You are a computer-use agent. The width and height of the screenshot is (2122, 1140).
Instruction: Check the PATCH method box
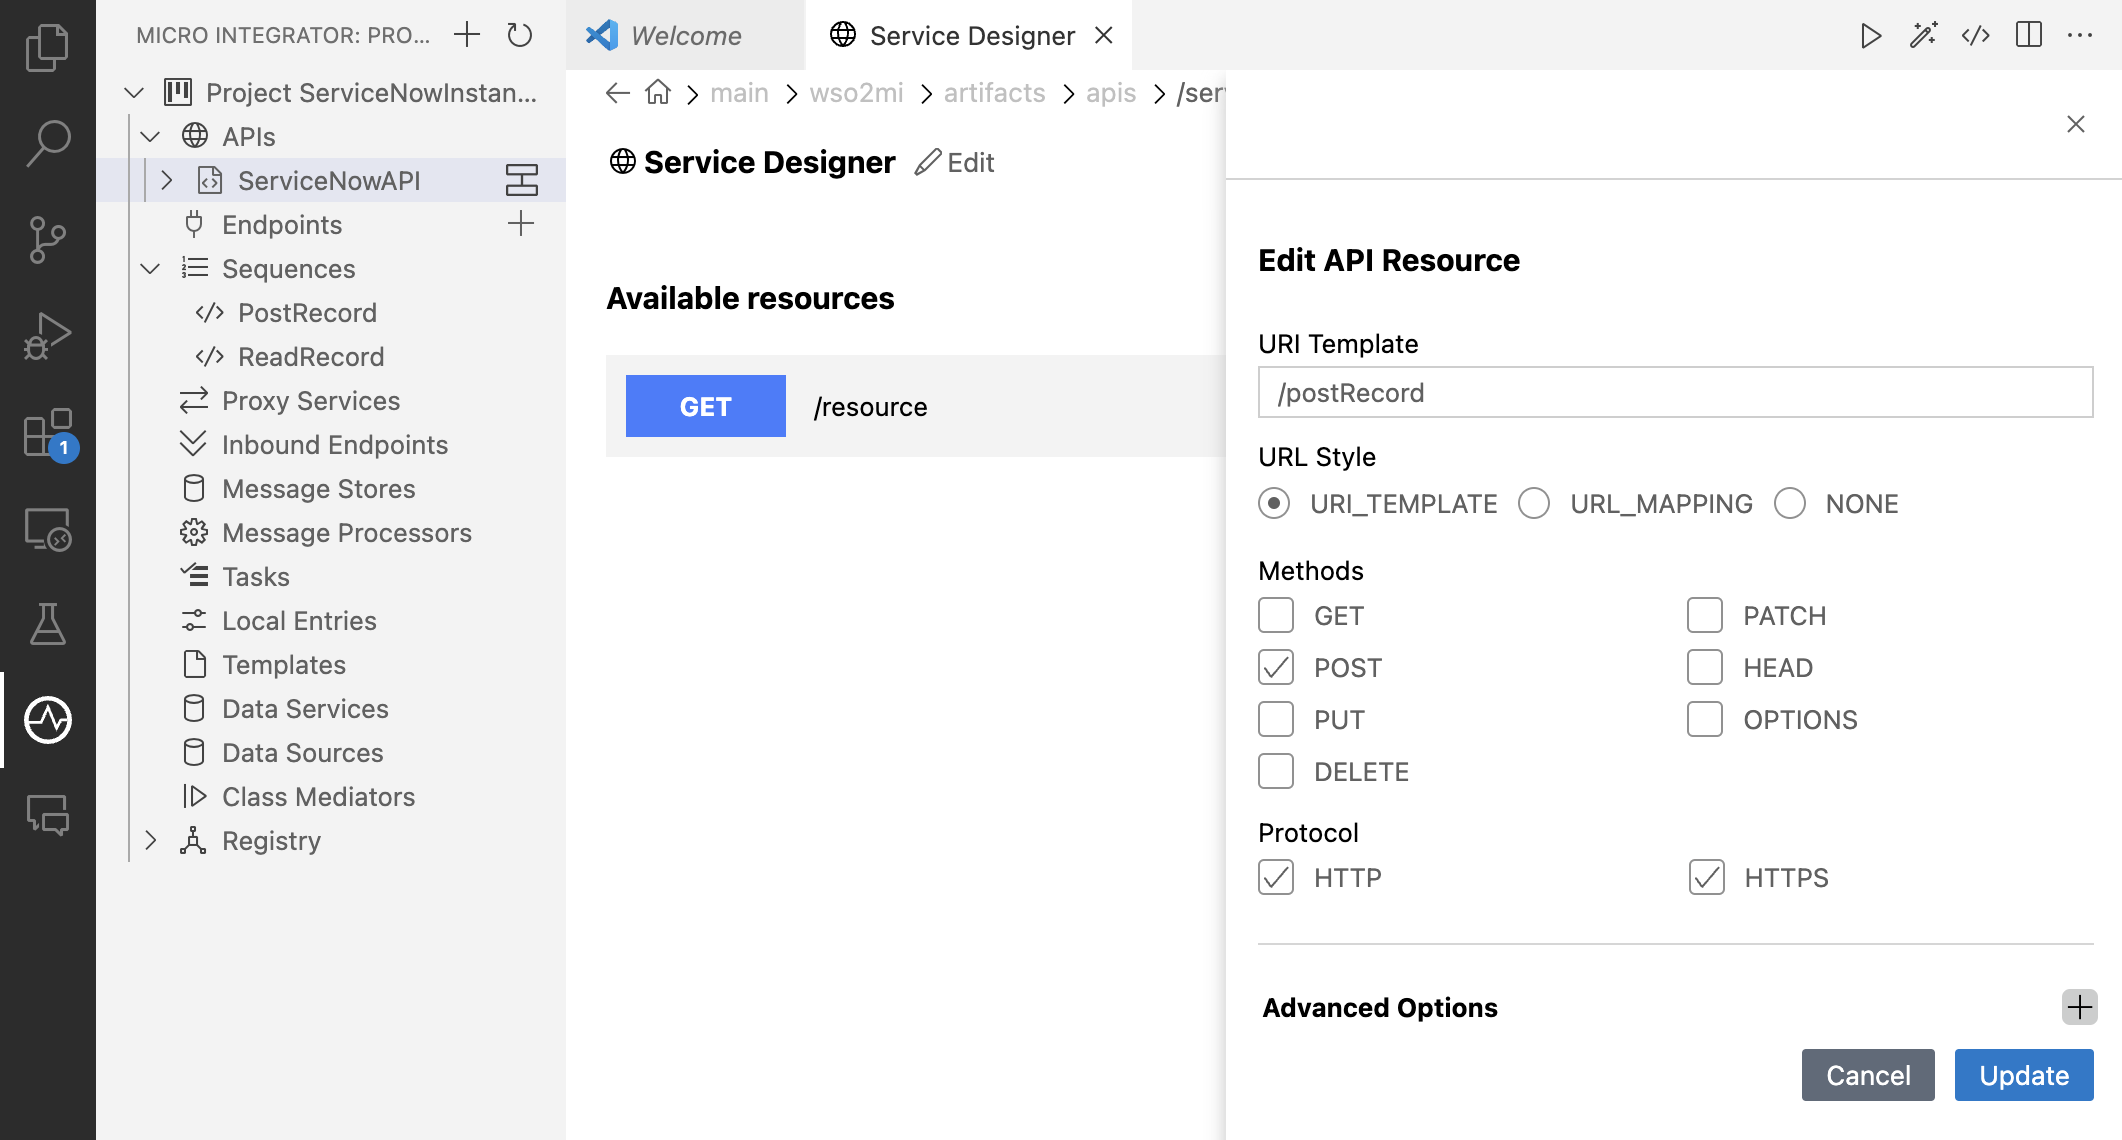click(x=1705, y=615)
